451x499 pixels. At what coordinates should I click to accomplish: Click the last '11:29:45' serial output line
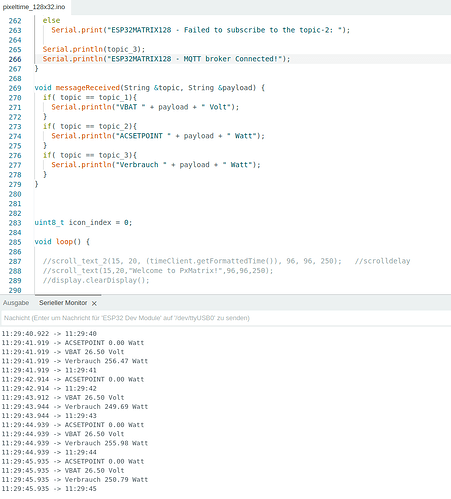(49, 489)
